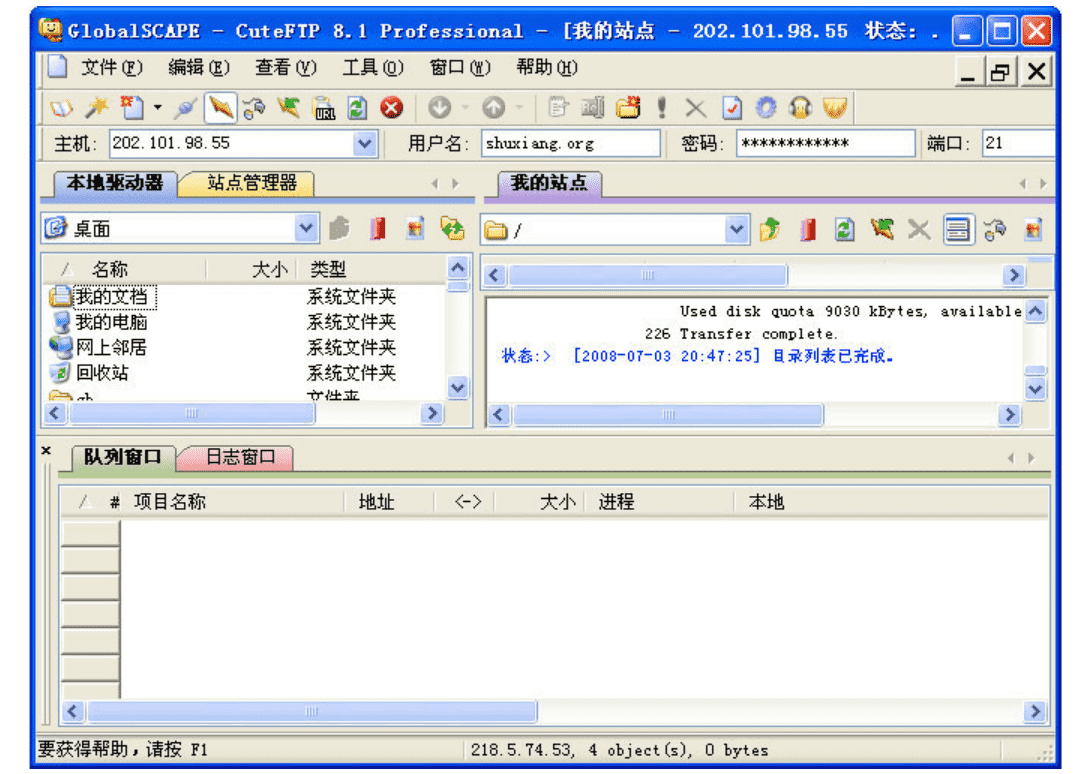This screenshot has height=774, width=1077.
Task: Click the Disconnect icon in main toolbar
Action: (221, 107)
